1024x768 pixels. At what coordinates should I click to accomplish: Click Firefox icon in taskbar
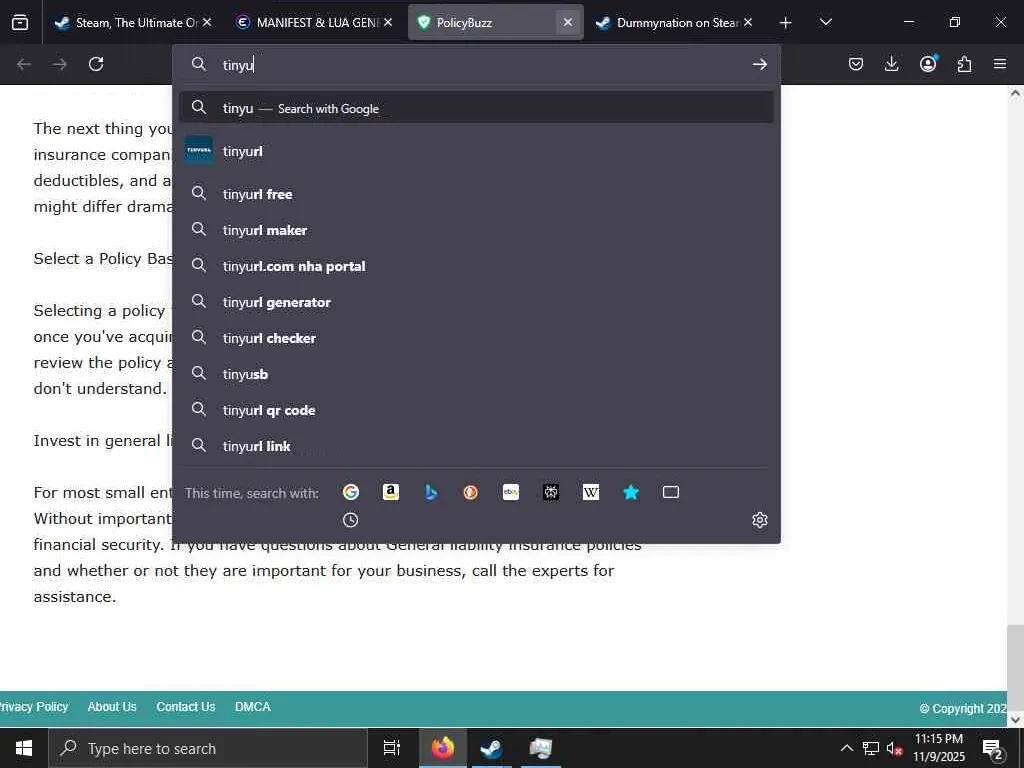(442, 748)
